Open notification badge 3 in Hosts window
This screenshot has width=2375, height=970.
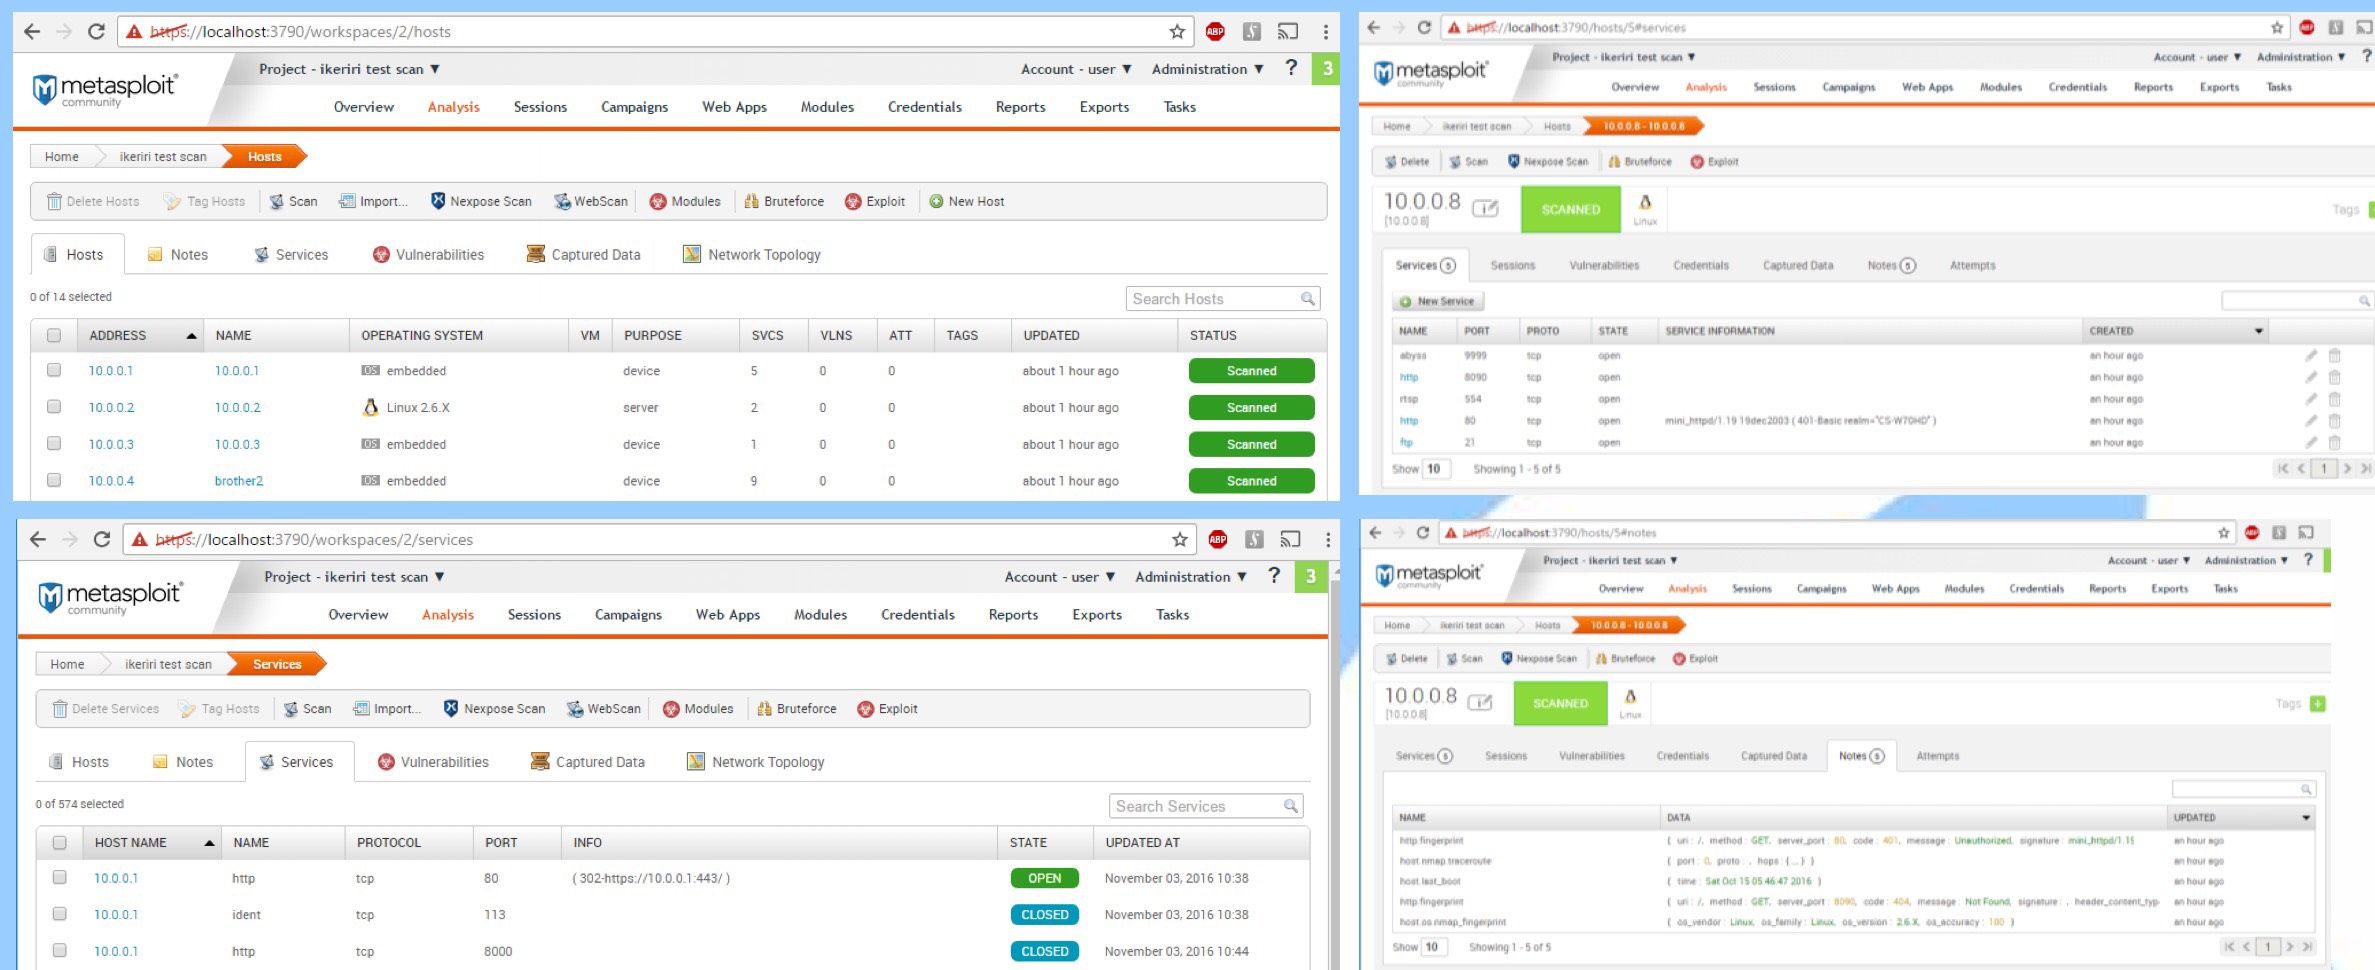coord(1327,69)
